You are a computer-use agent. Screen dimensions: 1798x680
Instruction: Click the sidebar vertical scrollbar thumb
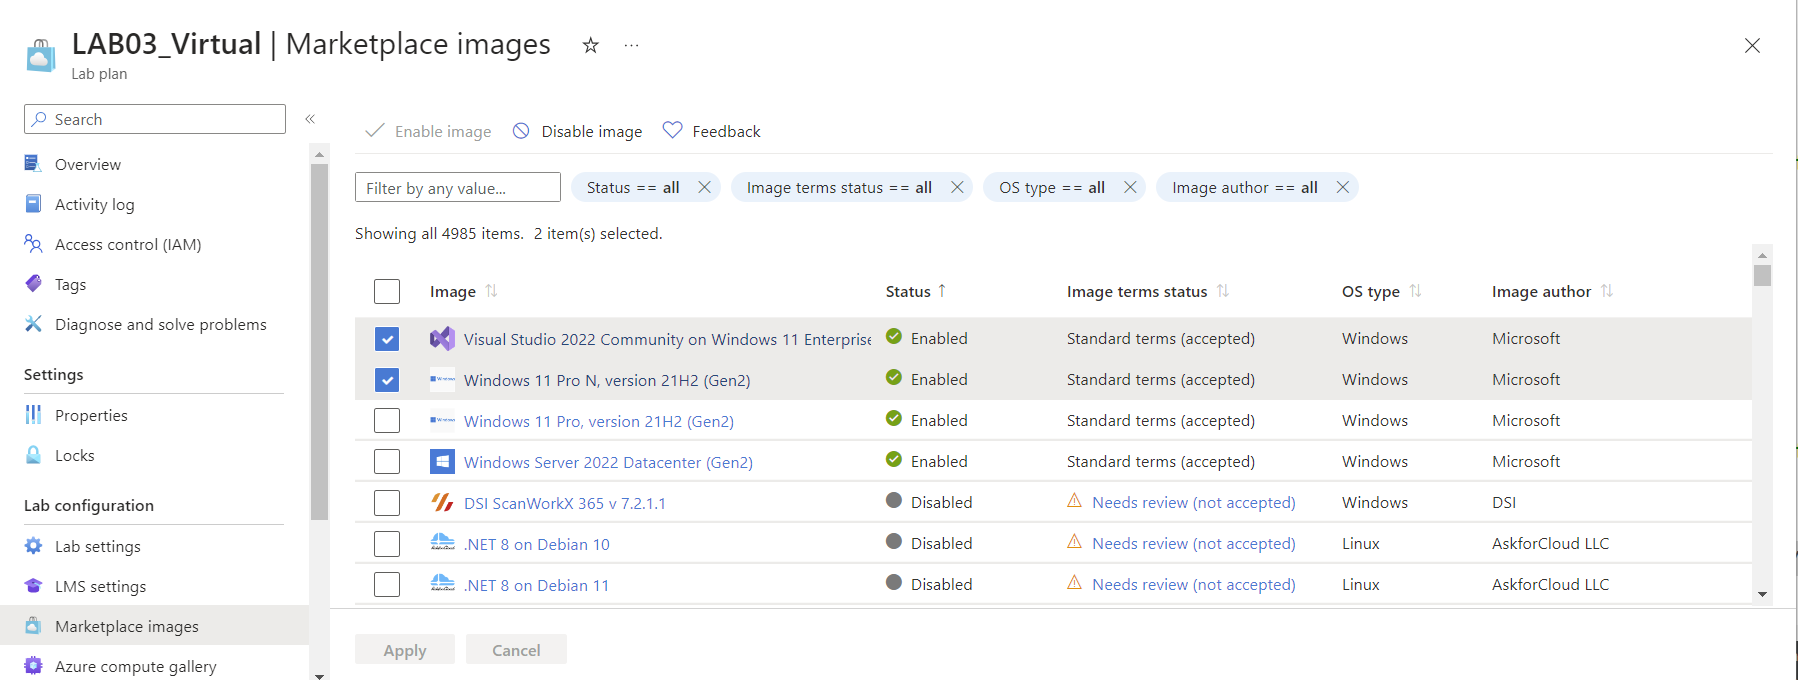(x=320, y=342)
